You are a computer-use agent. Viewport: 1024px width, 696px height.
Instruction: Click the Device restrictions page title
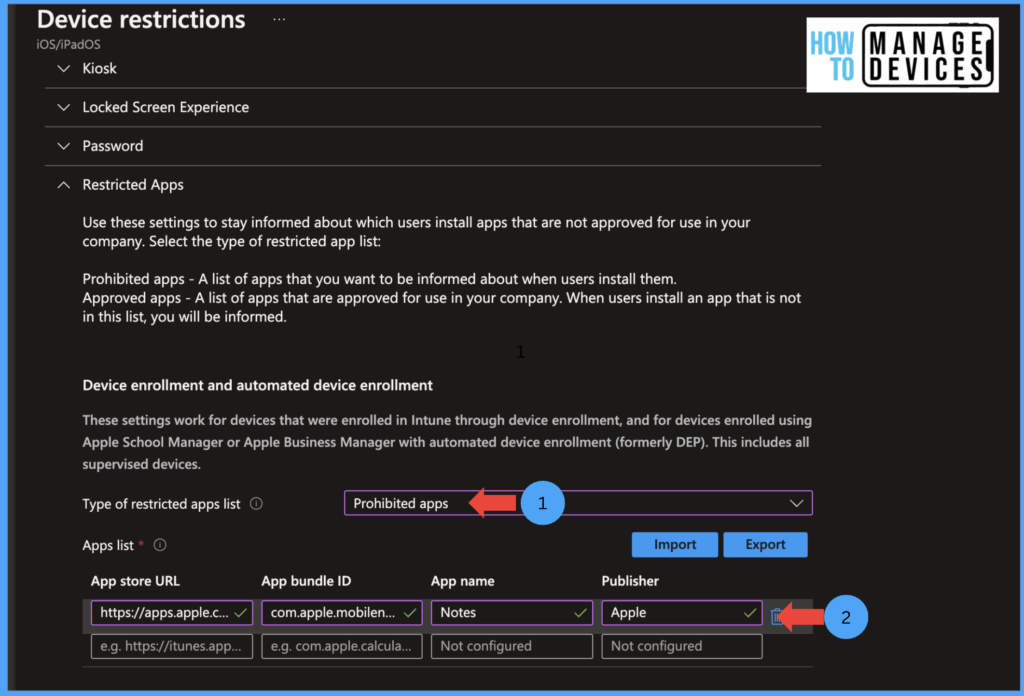(x=141, y=19)
